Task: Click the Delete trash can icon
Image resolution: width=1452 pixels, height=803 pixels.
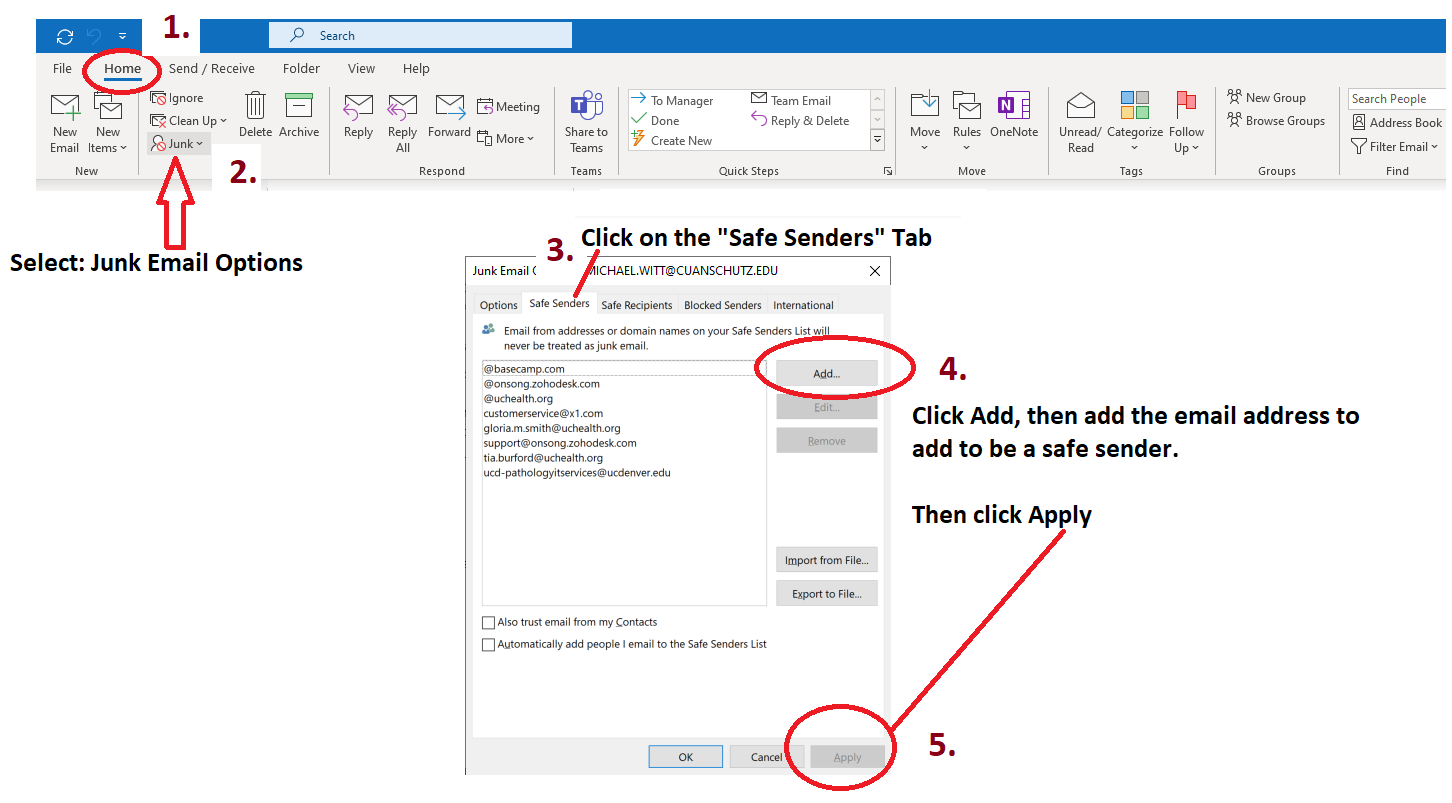Action: click(x=255, y=106)
